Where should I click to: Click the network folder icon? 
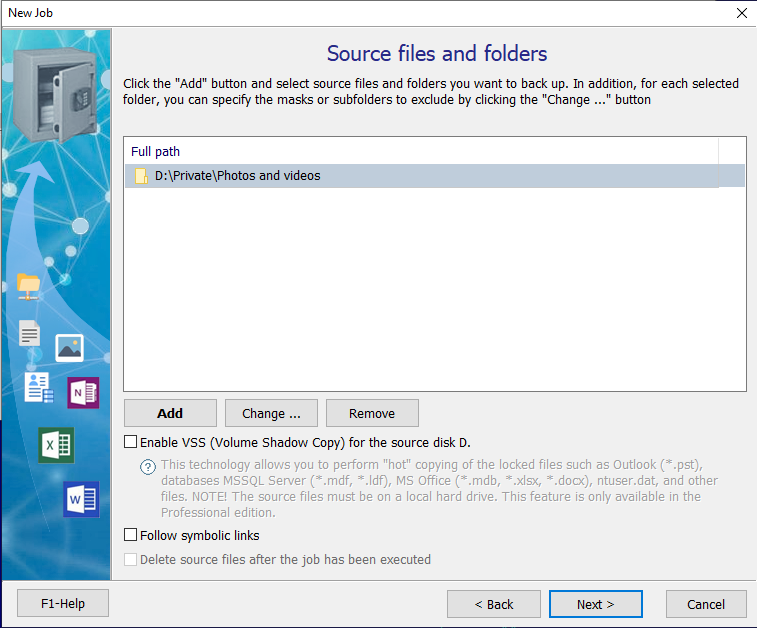pos(29,286)
